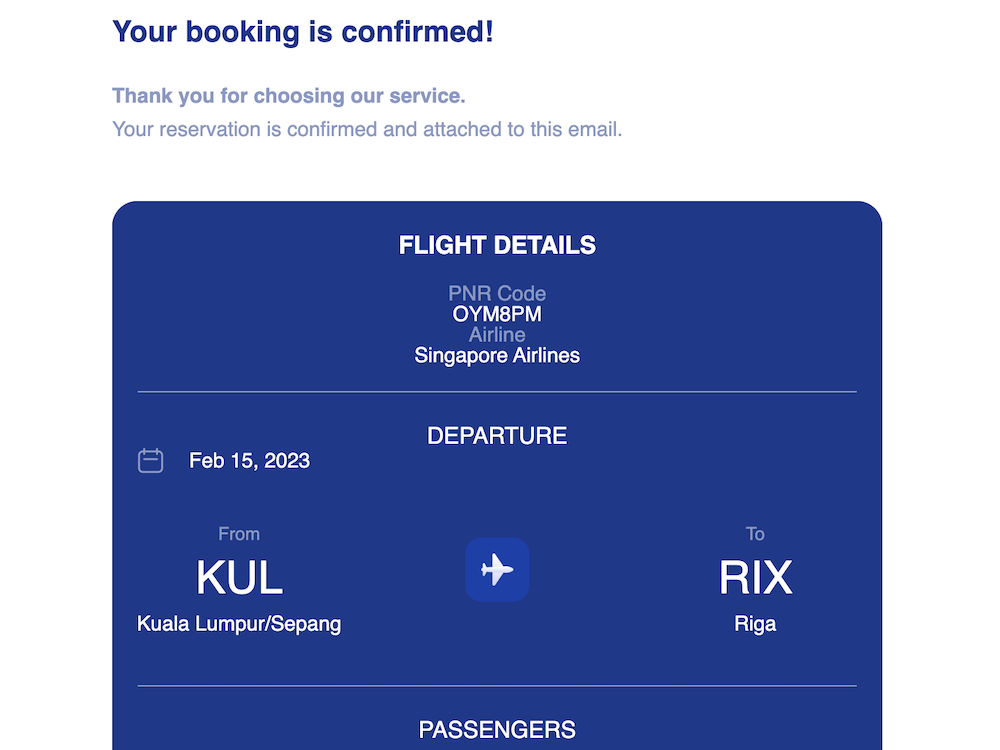Select the Kuala Lumpur/Sepang city name

pyautogui.click(x=239, y=624)
